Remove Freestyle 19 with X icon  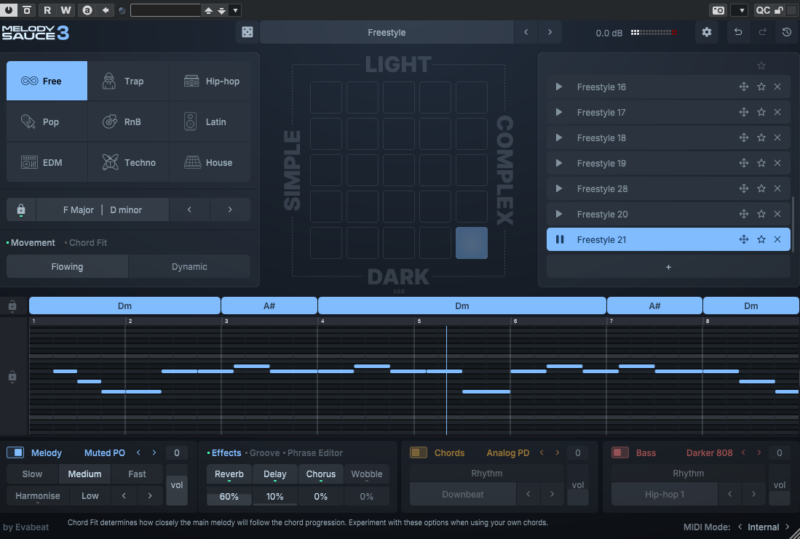coord(777,163)
